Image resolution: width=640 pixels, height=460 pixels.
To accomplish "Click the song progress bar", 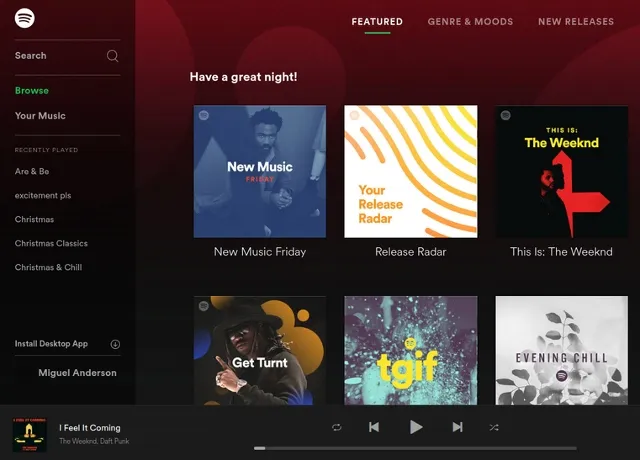I will tap(415, 448).
